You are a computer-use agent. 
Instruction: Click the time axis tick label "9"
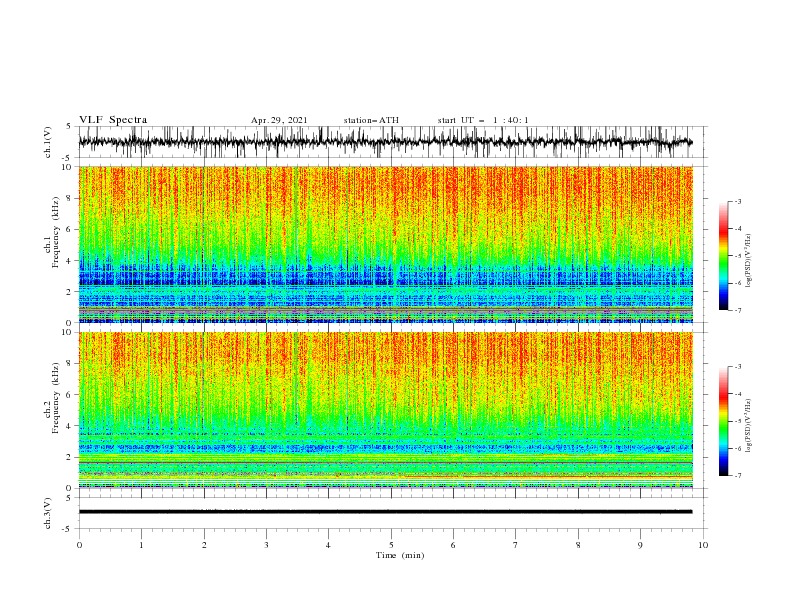pos(640,545)
